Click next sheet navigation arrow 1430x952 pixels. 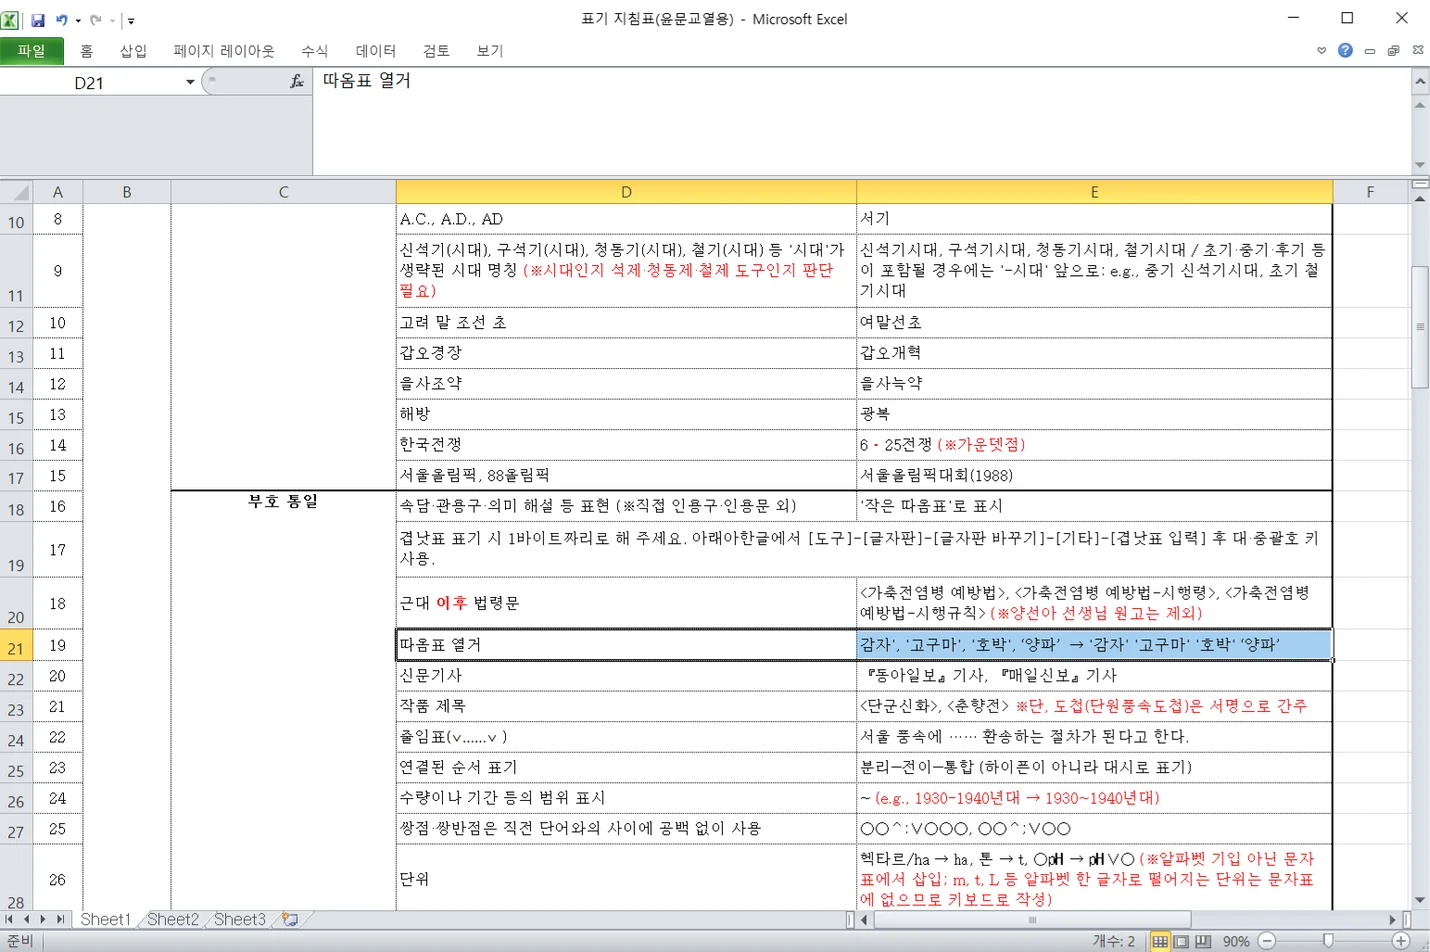(43, 919)
